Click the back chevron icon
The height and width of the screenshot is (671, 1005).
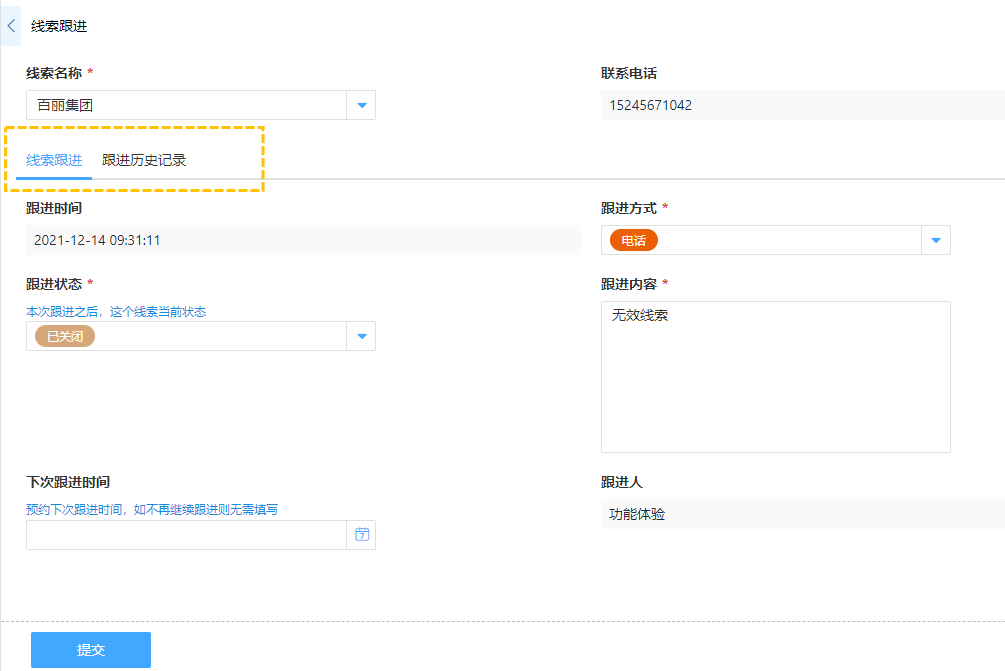(11, 26)
